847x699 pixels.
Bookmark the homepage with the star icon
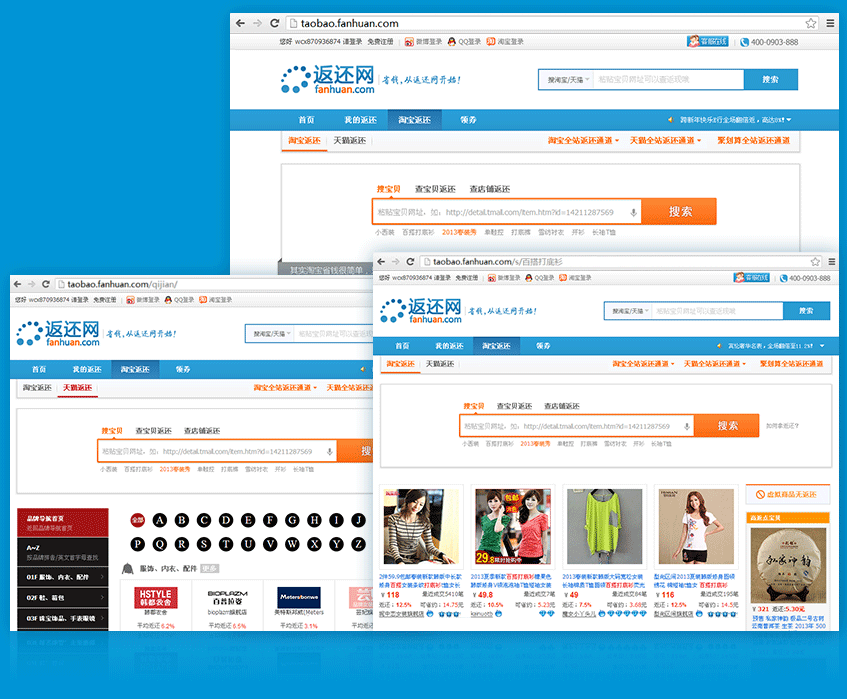pyautogui.click(x=811, y=23)
